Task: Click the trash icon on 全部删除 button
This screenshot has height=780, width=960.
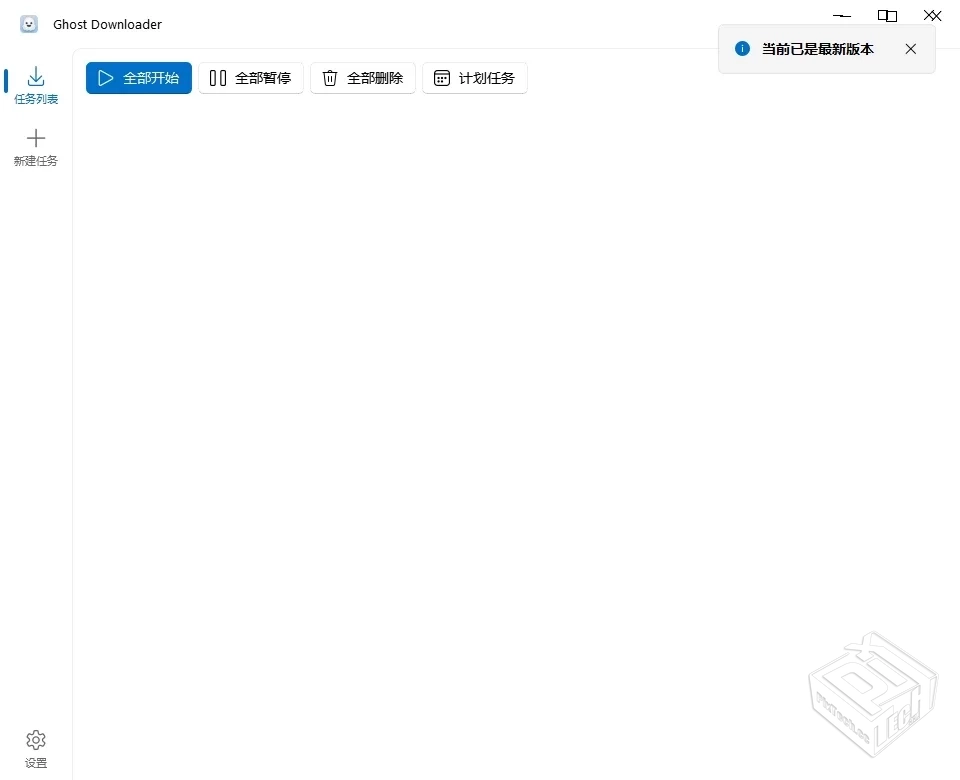Action: coord(330,78)
